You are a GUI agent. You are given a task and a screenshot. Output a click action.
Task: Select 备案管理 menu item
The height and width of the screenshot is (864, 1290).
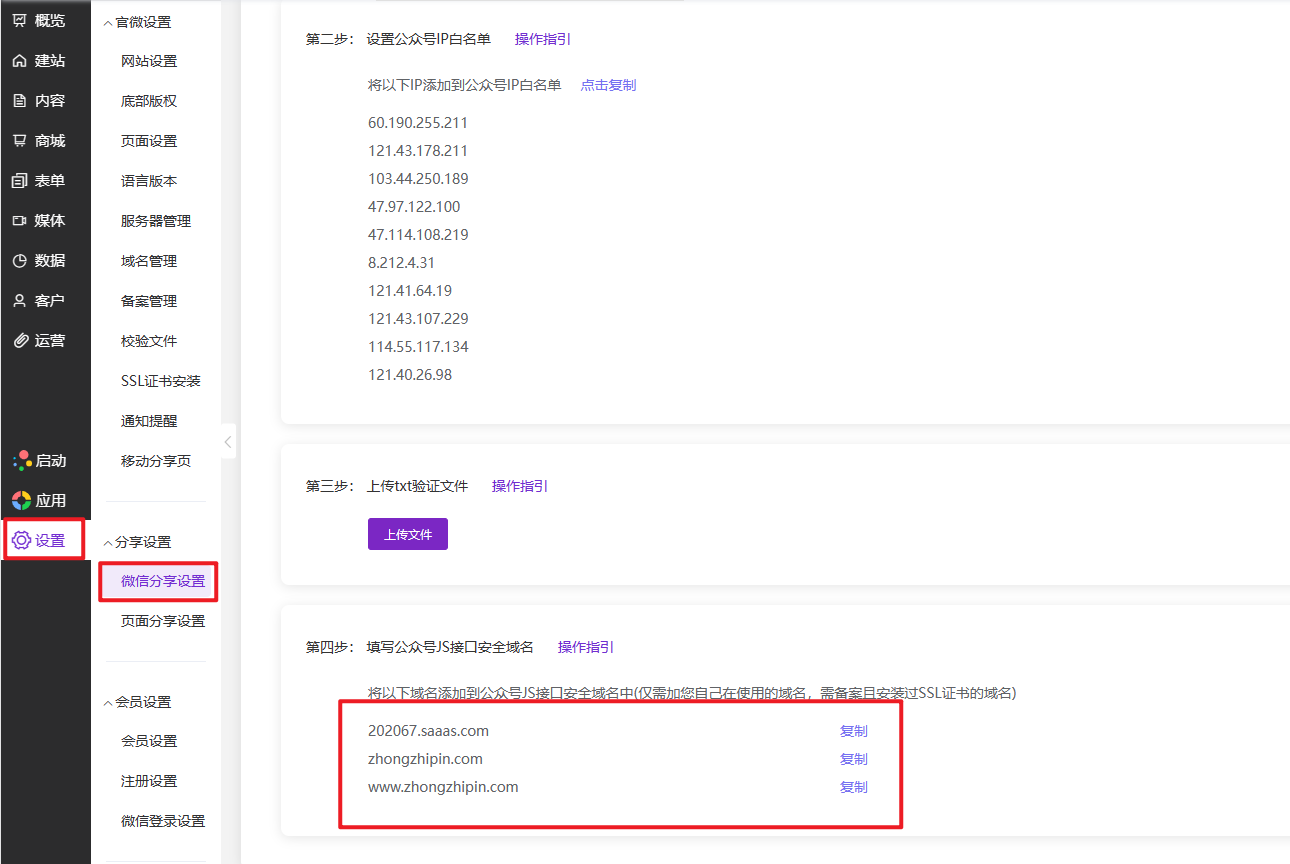coord(149,301)
